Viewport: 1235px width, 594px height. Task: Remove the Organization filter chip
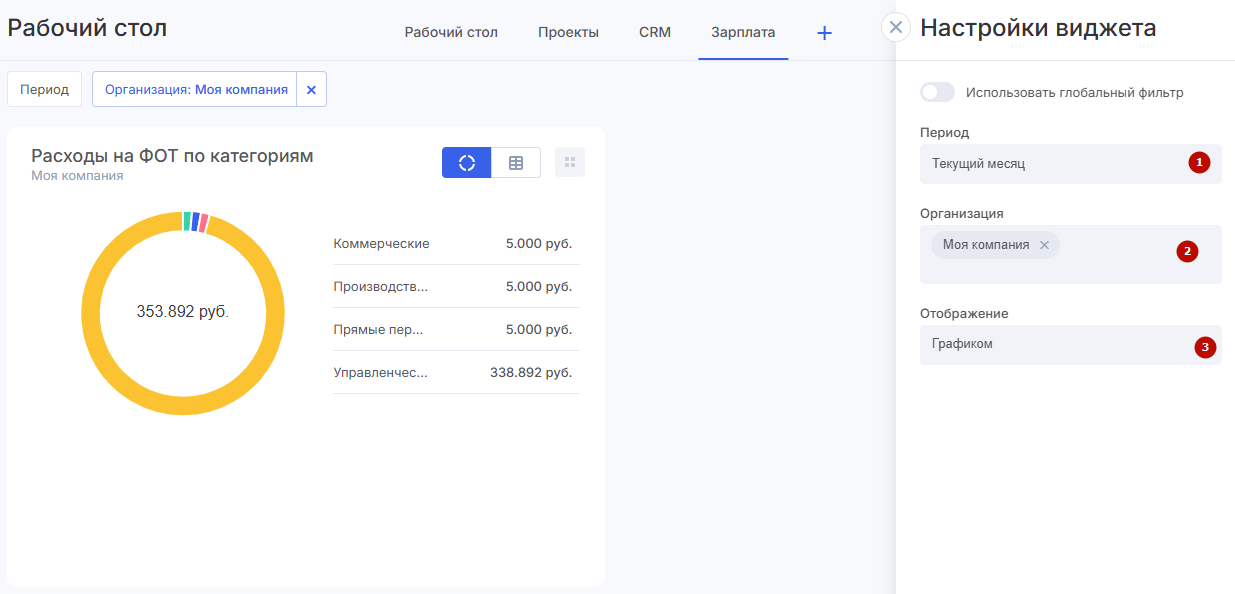pyautogui.click(x=311, y=89)
